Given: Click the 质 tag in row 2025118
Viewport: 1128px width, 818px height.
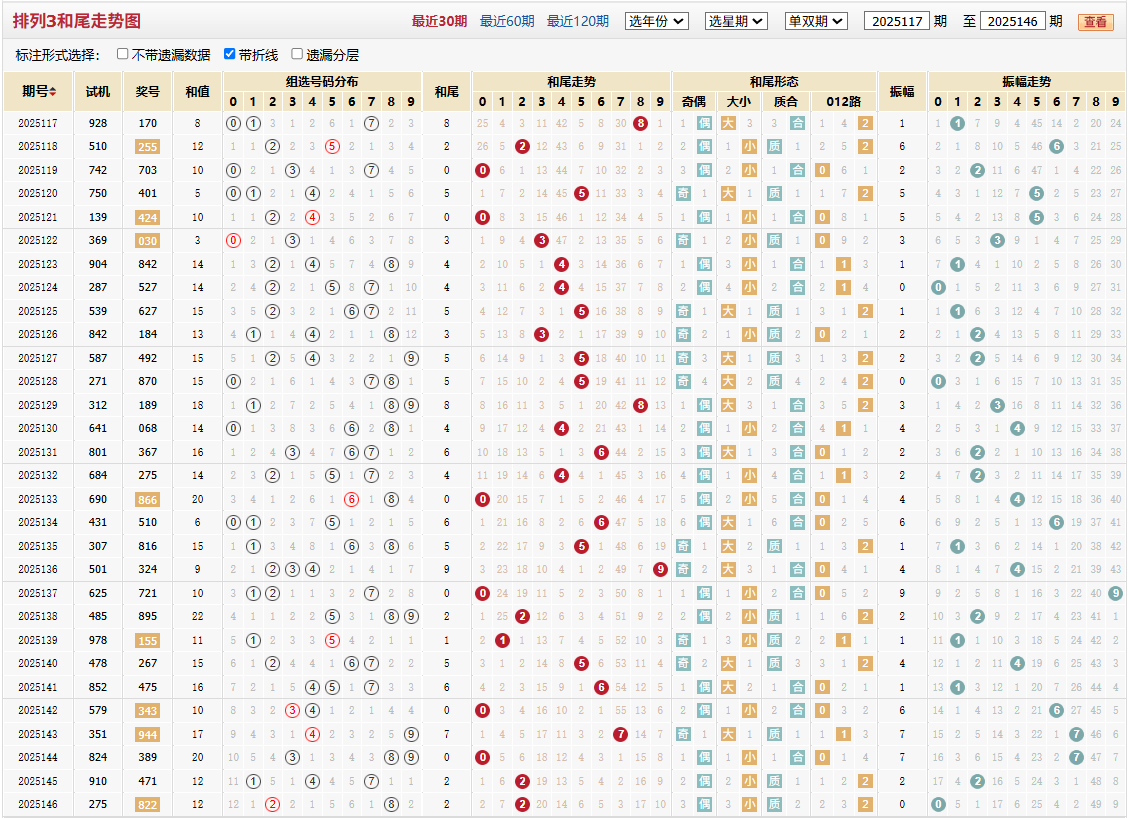Looking at the screenshot, I should tap(774, 147).
